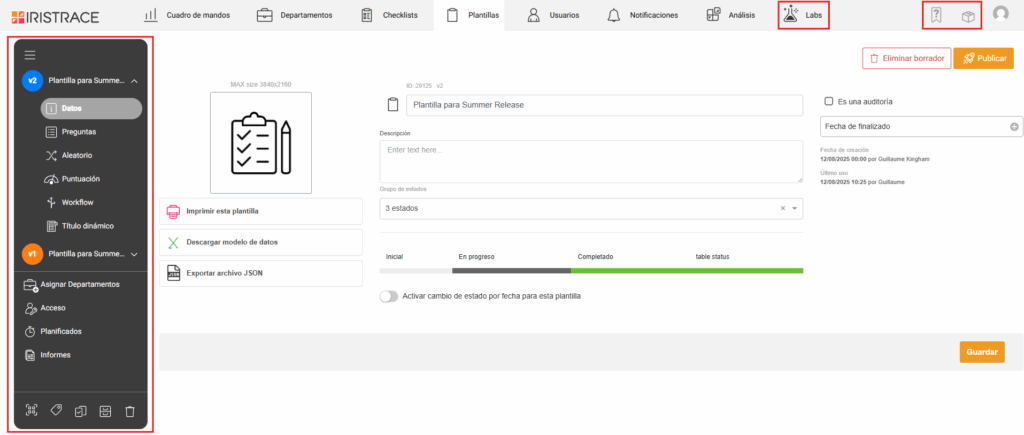
Task: Click the QR scan icon at sidebar bottom
Action: pos(30,410)
